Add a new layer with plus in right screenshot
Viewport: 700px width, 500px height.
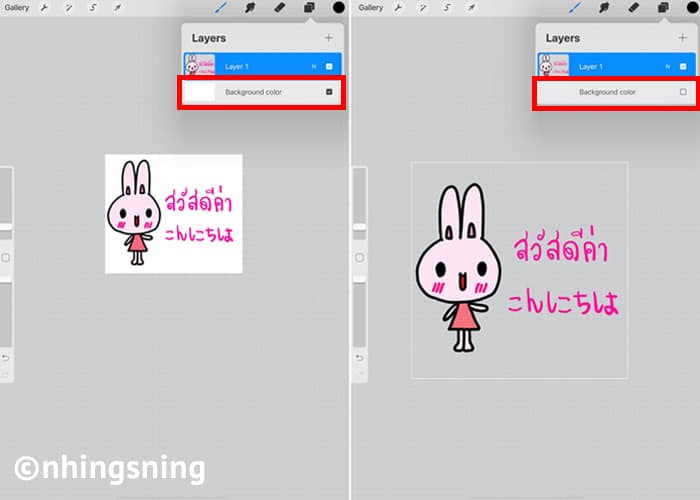tap(683, 38)
